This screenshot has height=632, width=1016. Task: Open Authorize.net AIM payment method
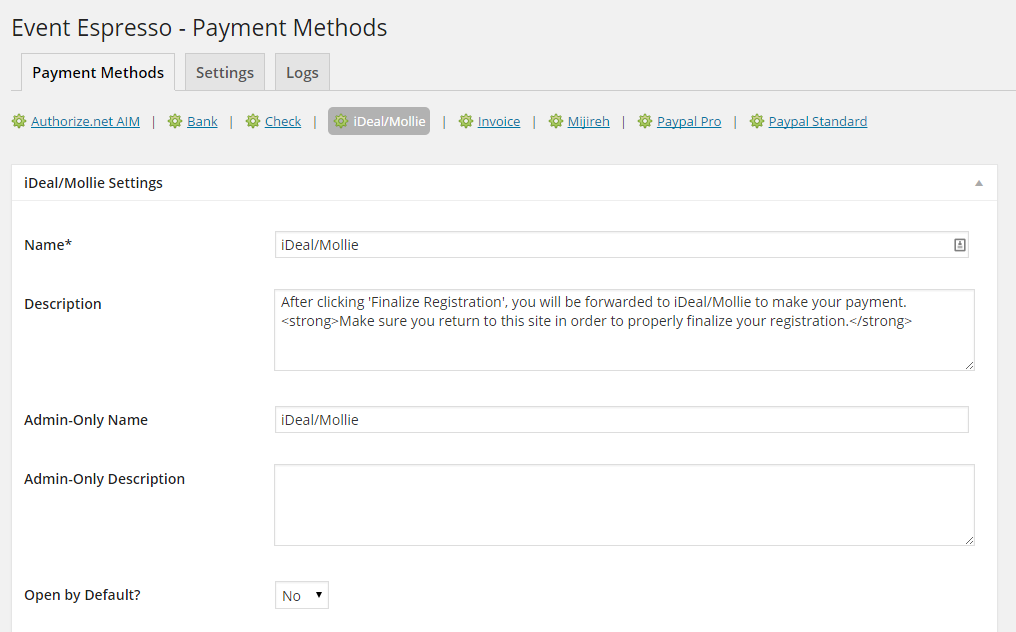[86, 121]
